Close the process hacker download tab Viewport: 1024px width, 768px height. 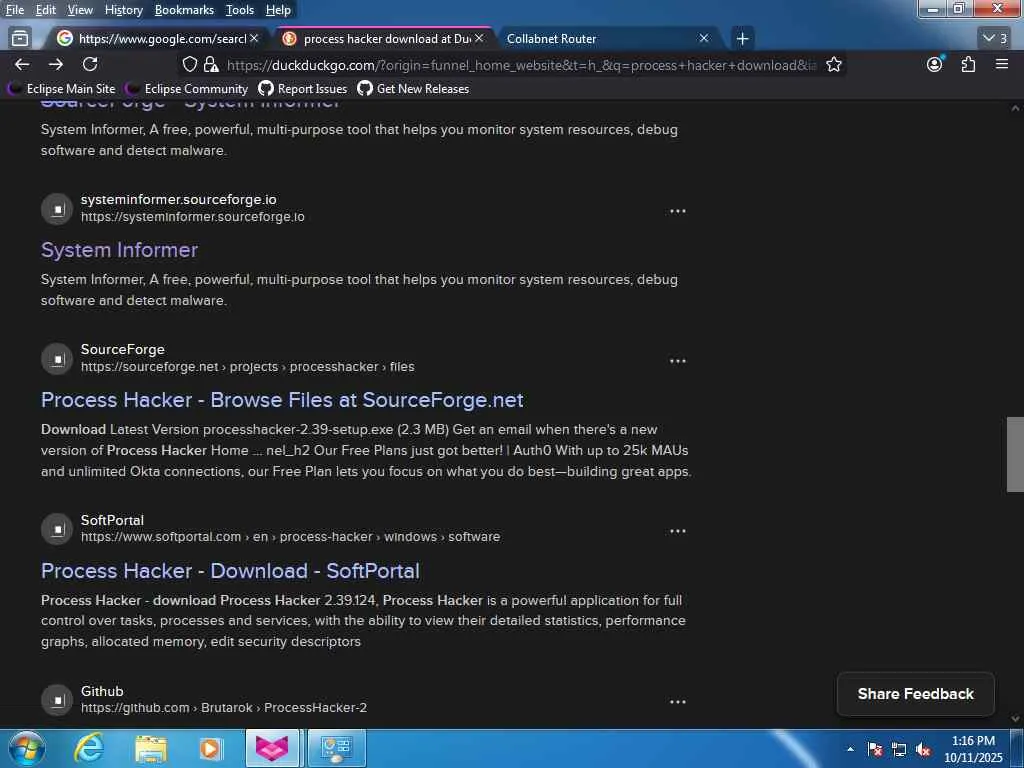click(x=479, y=39)
